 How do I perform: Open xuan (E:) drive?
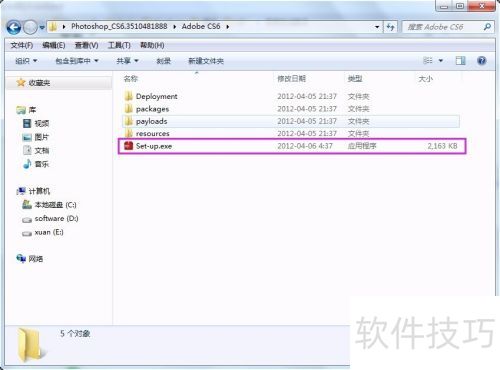(49, 232)
